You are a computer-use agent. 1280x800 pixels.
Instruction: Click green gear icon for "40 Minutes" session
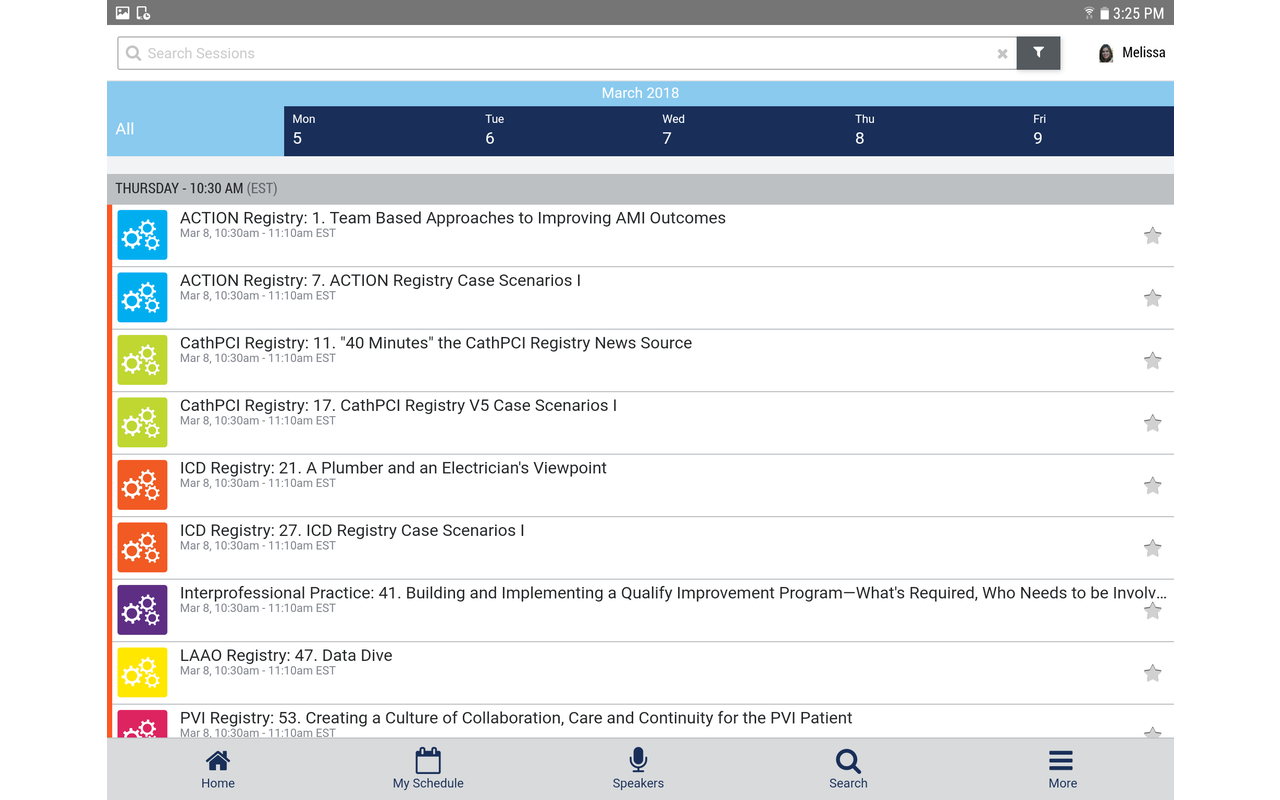click(142, 360)
